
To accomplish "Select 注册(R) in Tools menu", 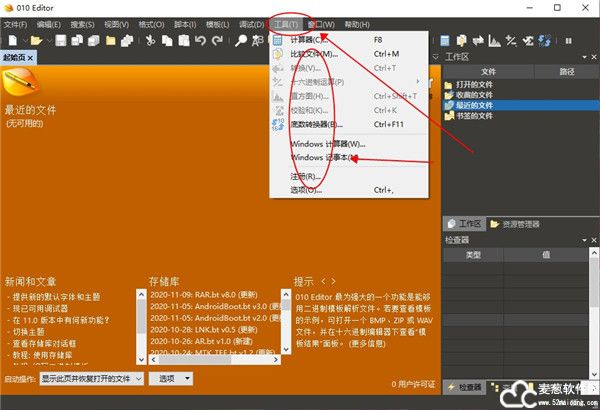I will [x=349, y=176].
